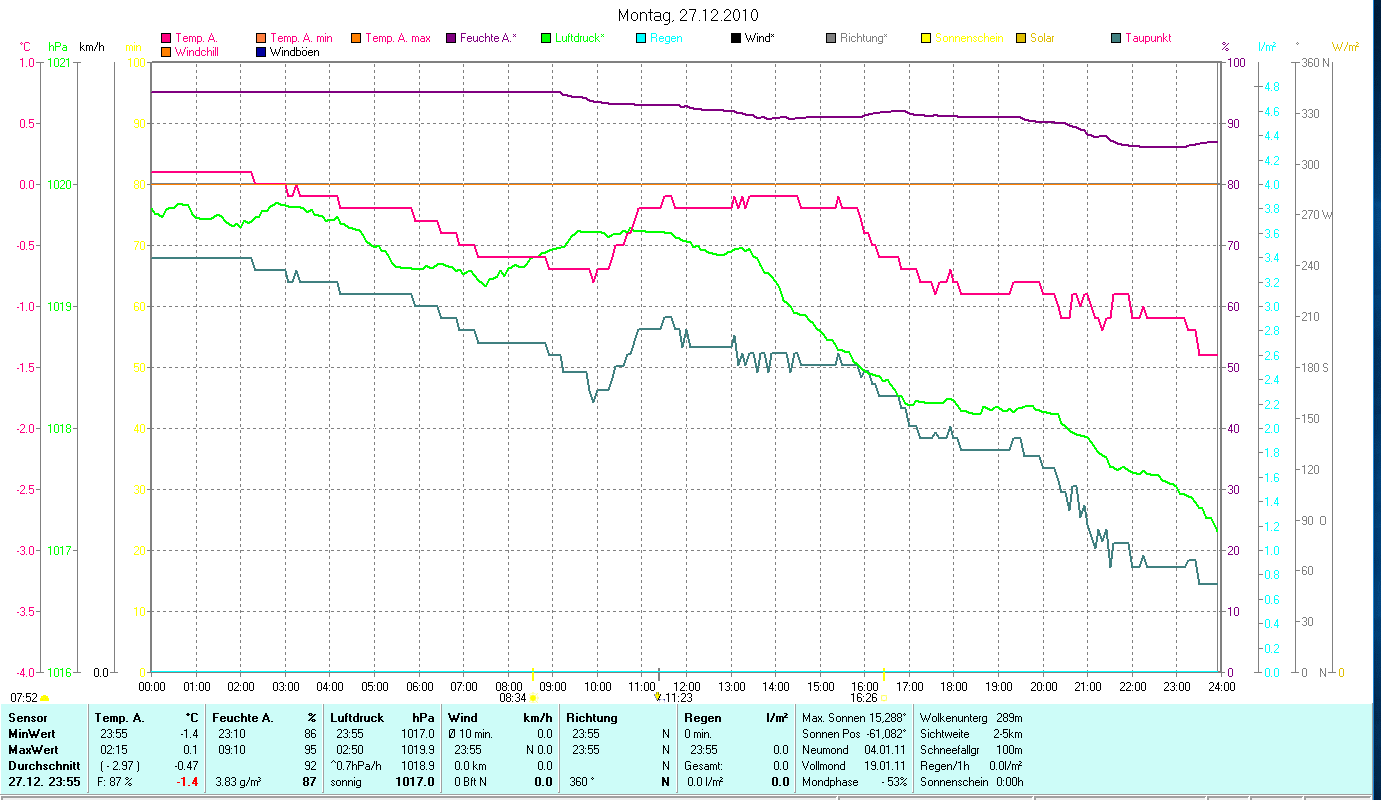Click the Schneefallgr 100m entry

[x=970, y=750]
